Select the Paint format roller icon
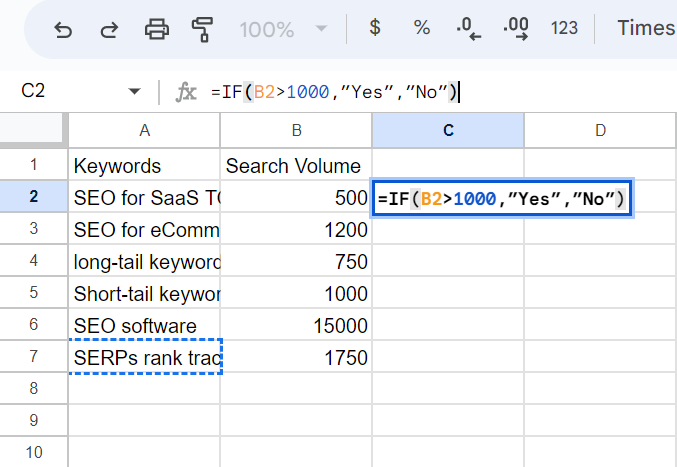Image resolution: width=677 pixels, height=467 pixels. [x=202, y=29]
